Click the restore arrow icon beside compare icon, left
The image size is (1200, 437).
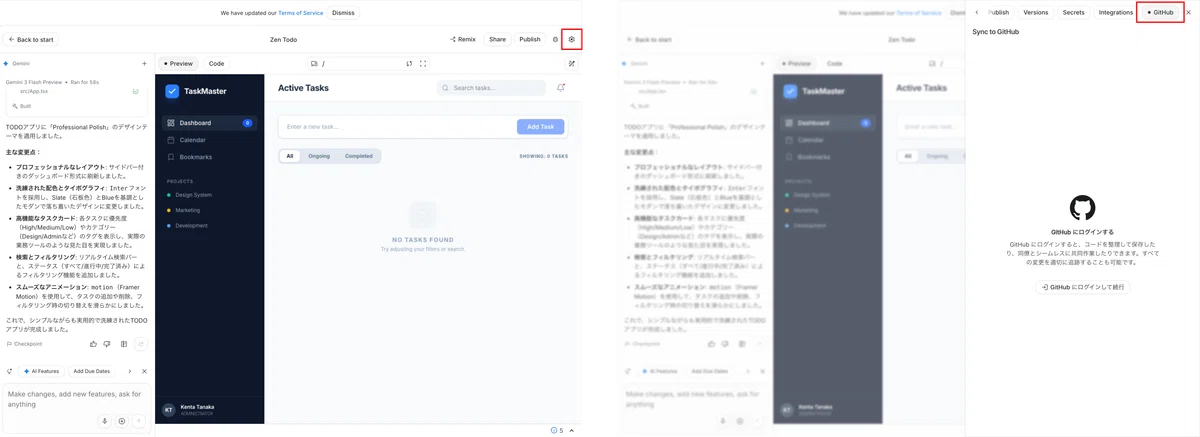point(140,344)
